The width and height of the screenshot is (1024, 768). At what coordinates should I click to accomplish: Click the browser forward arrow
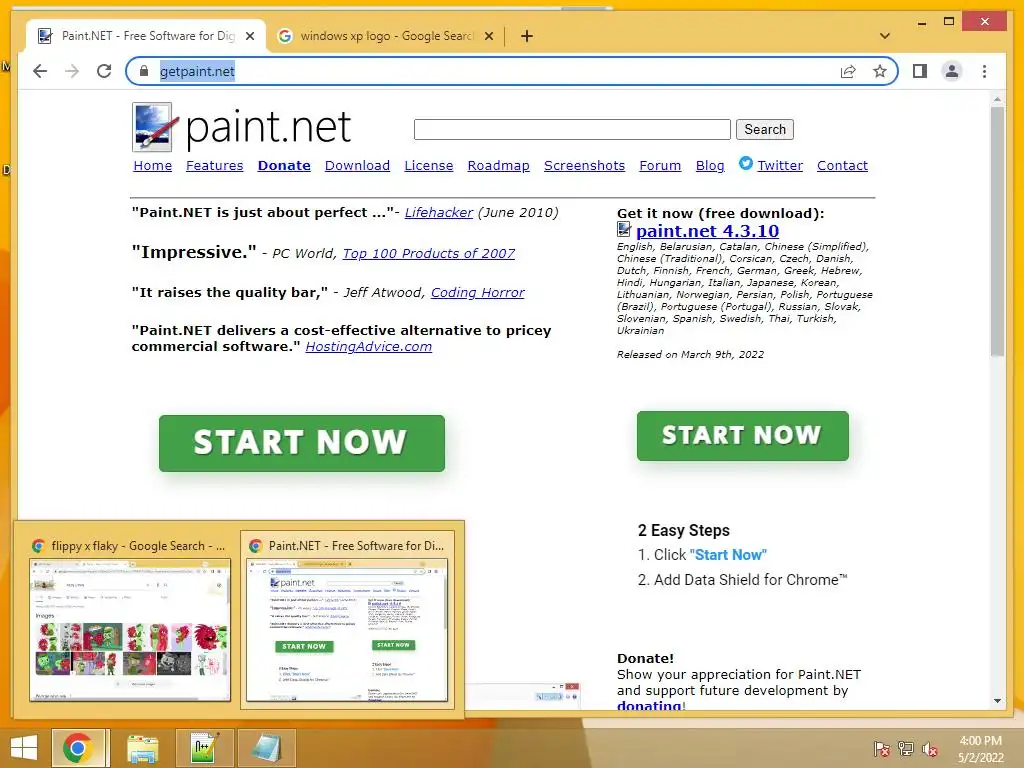pos(72,71)
